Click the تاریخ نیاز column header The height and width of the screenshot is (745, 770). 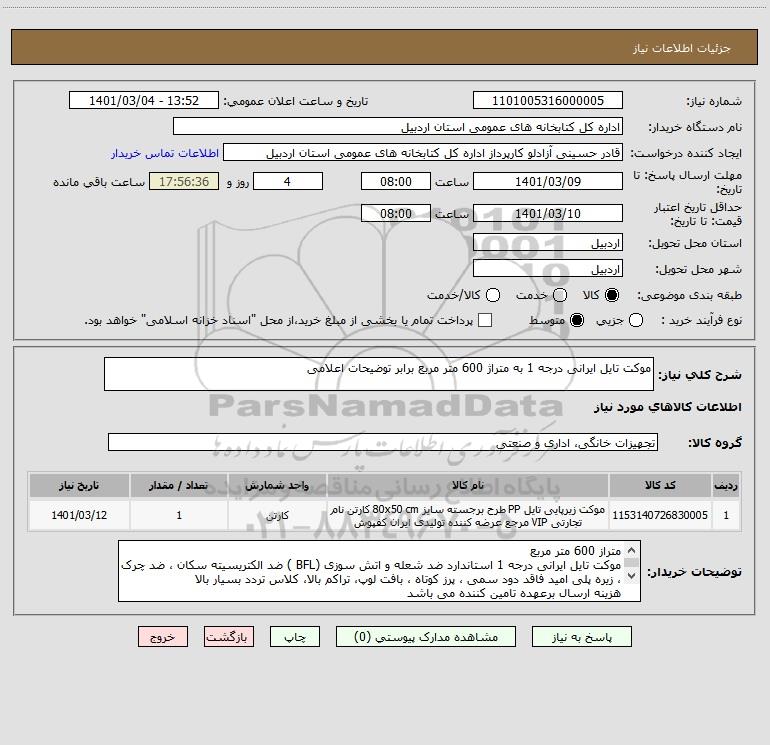point(79,485)
